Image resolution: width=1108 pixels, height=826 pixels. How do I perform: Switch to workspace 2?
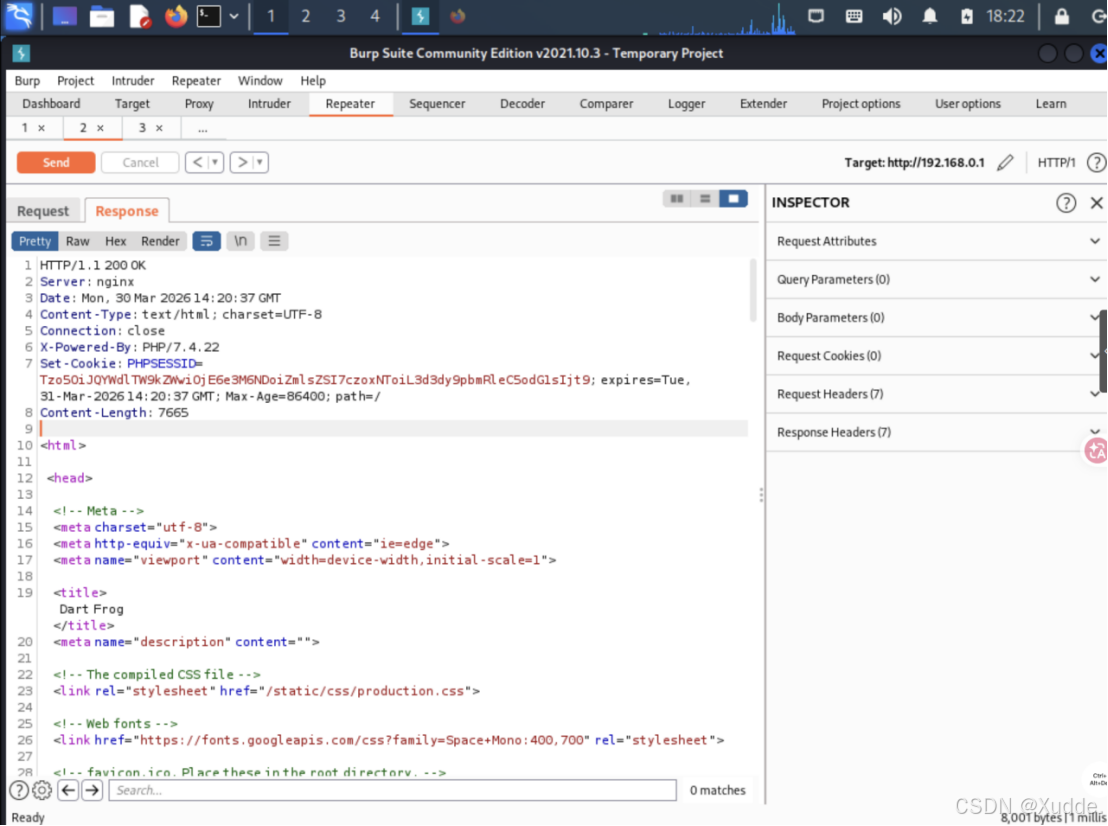305,16
